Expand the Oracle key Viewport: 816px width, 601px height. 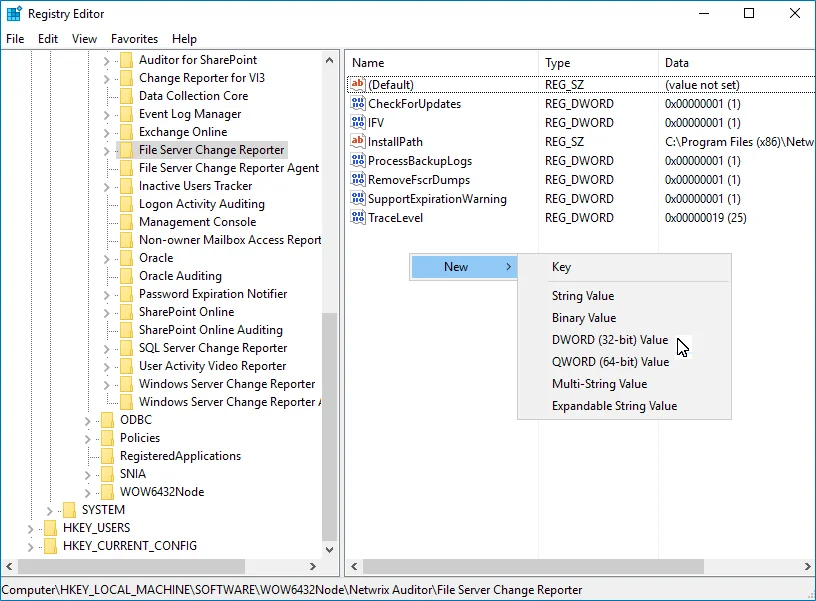click(x=106, y=259)
